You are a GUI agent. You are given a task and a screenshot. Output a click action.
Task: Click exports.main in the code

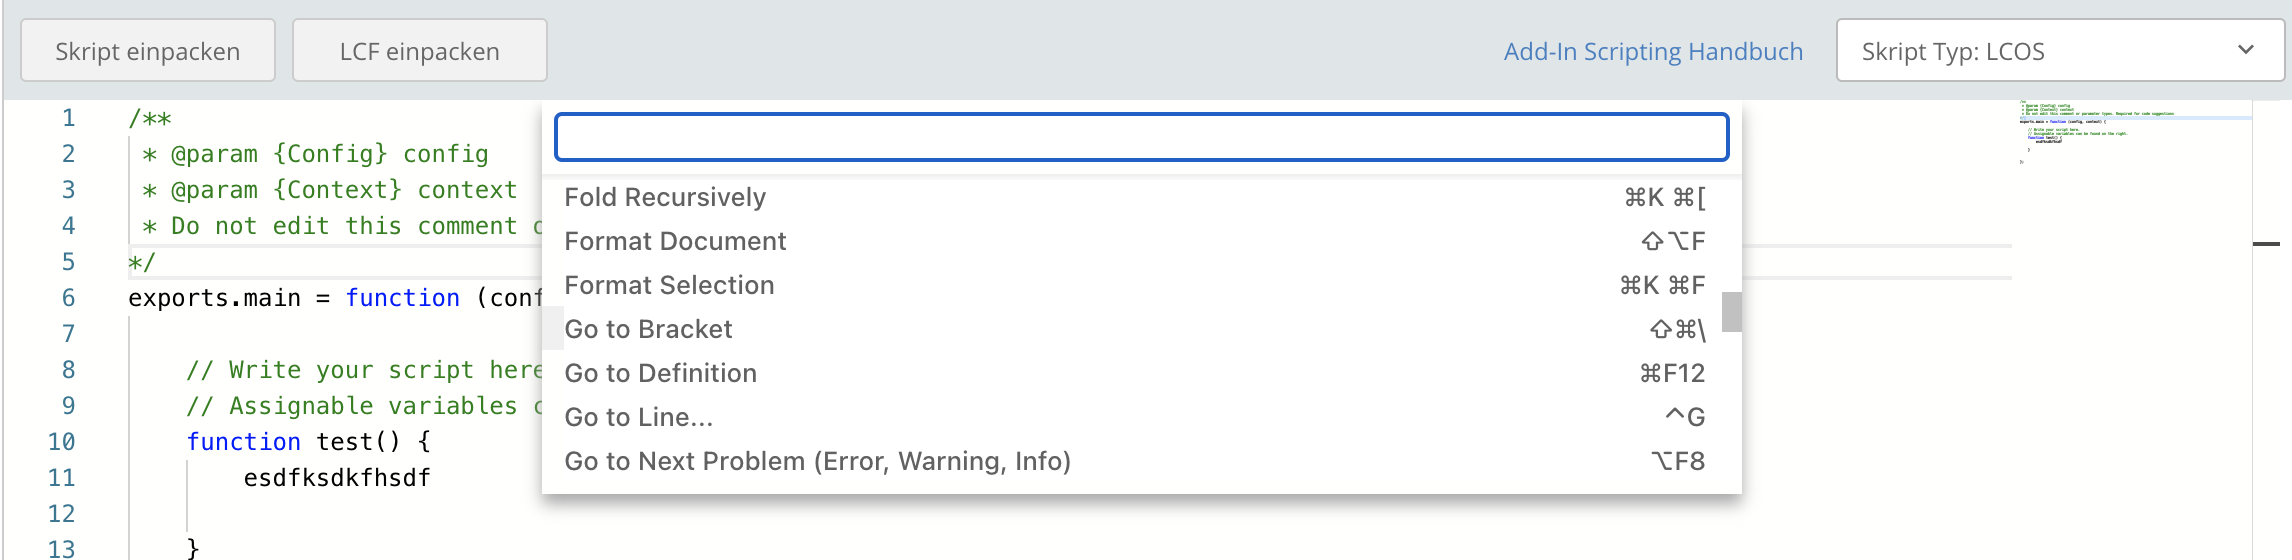coord(214,298)
